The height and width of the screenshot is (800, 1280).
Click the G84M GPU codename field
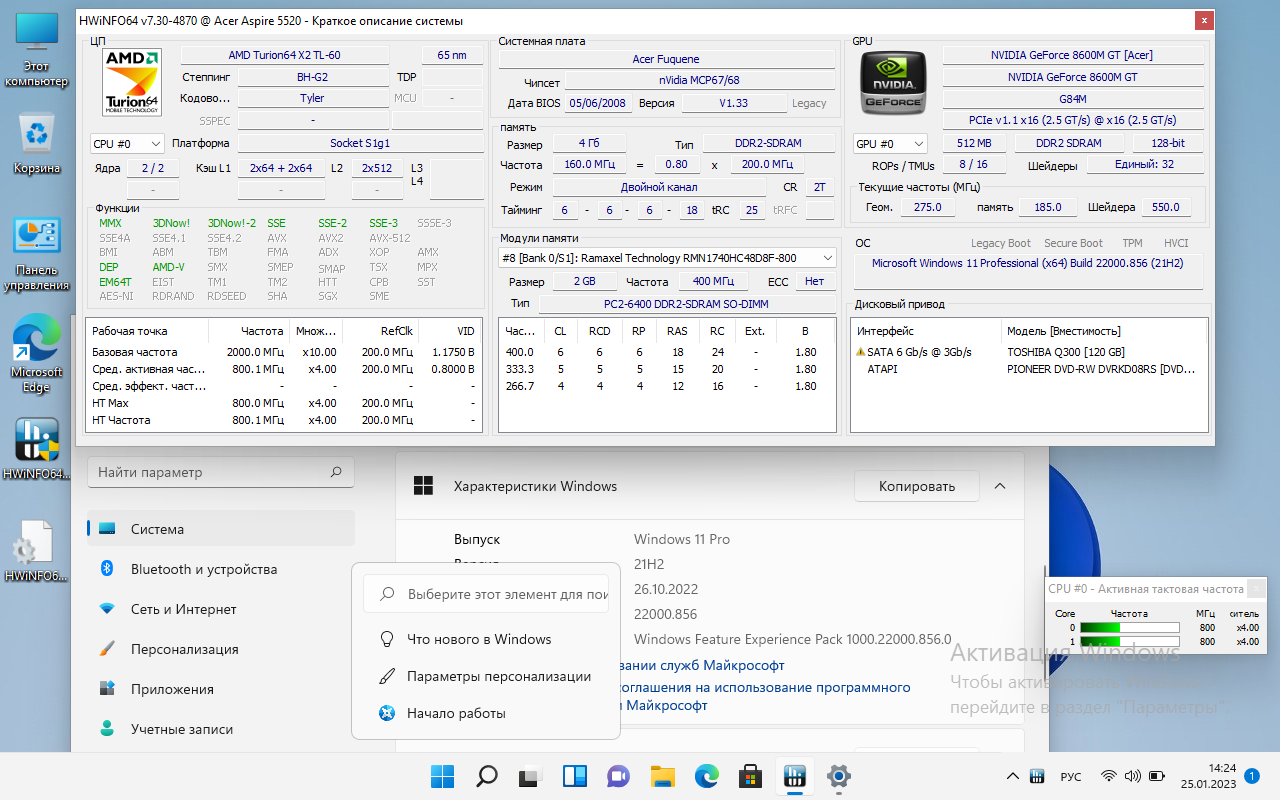point(1073,99)
